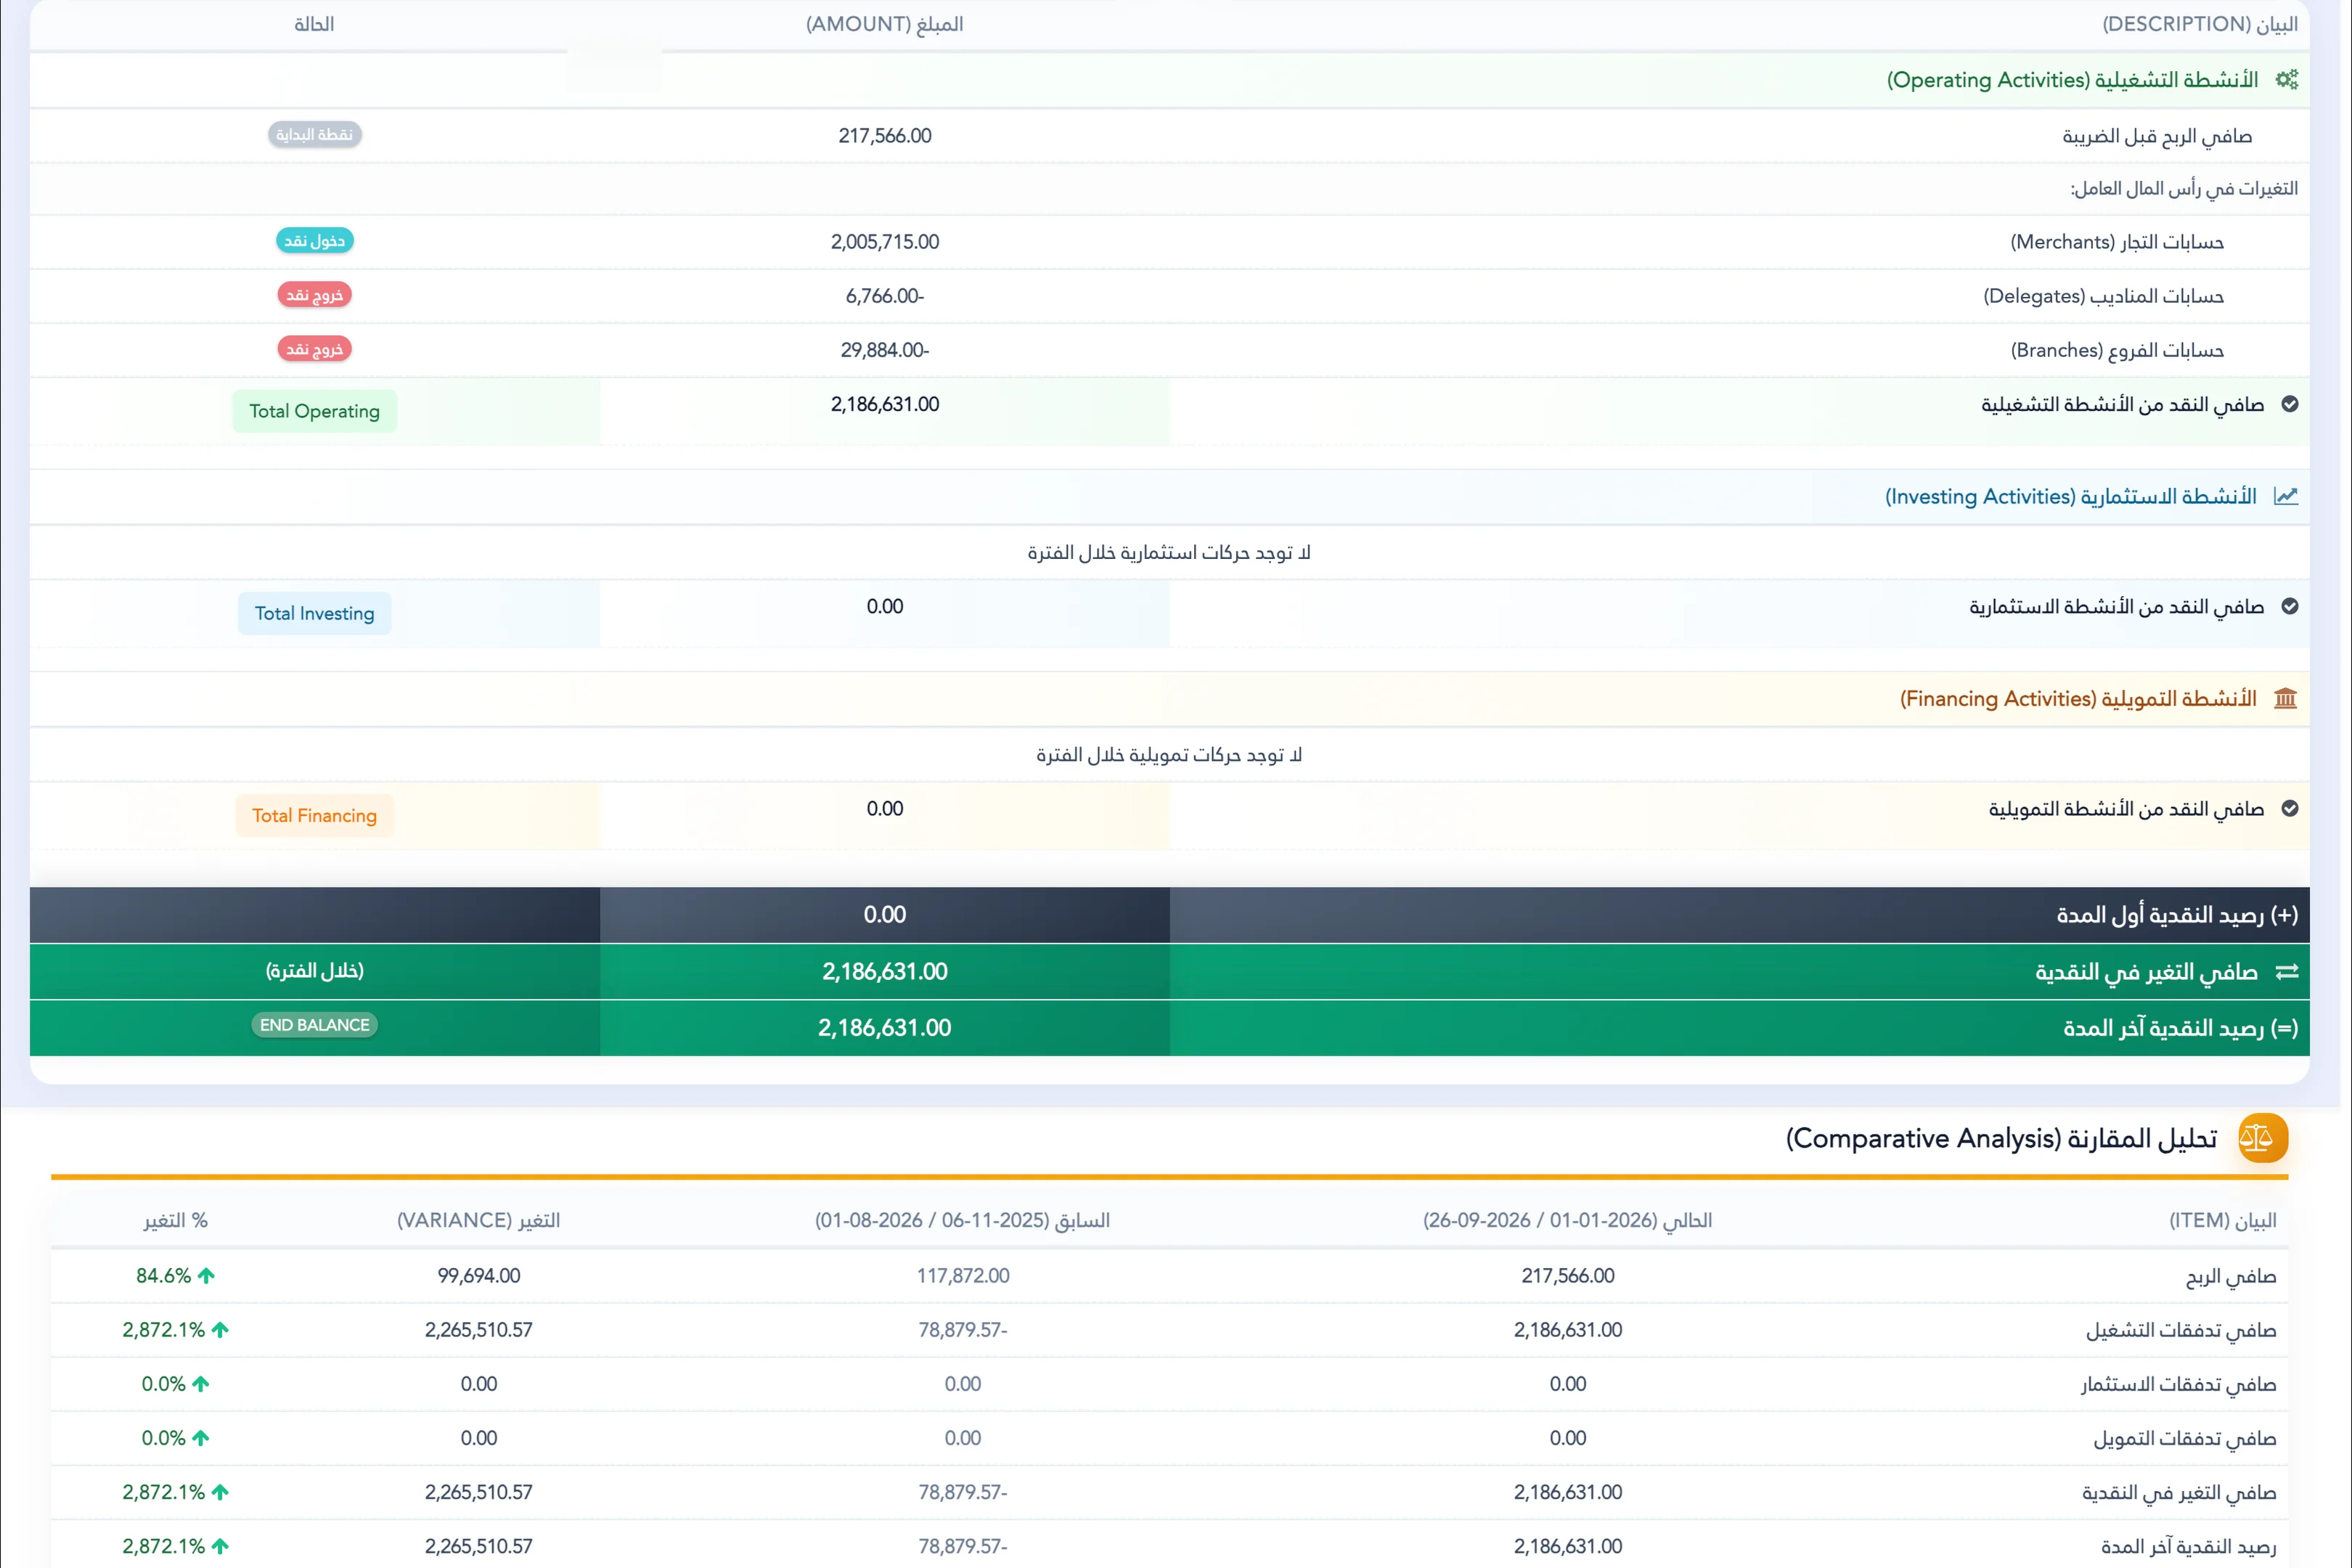
Task: Click the Operating Activities gears icon
Action: point(2286,79)
